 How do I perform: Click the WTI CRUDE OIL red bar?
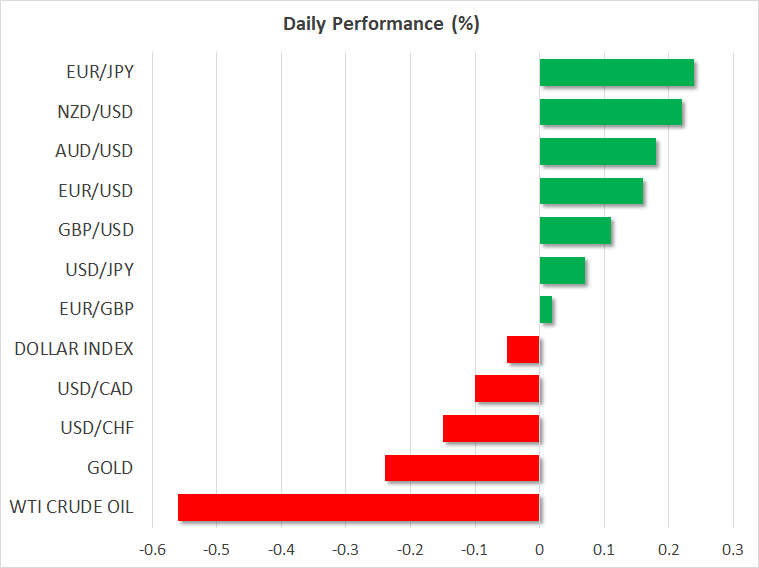[358, 508]
